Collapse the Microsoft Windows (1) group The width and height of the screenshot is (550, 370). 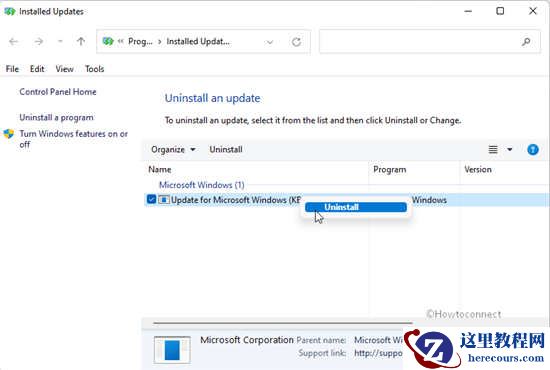click(x=202, y=185)
